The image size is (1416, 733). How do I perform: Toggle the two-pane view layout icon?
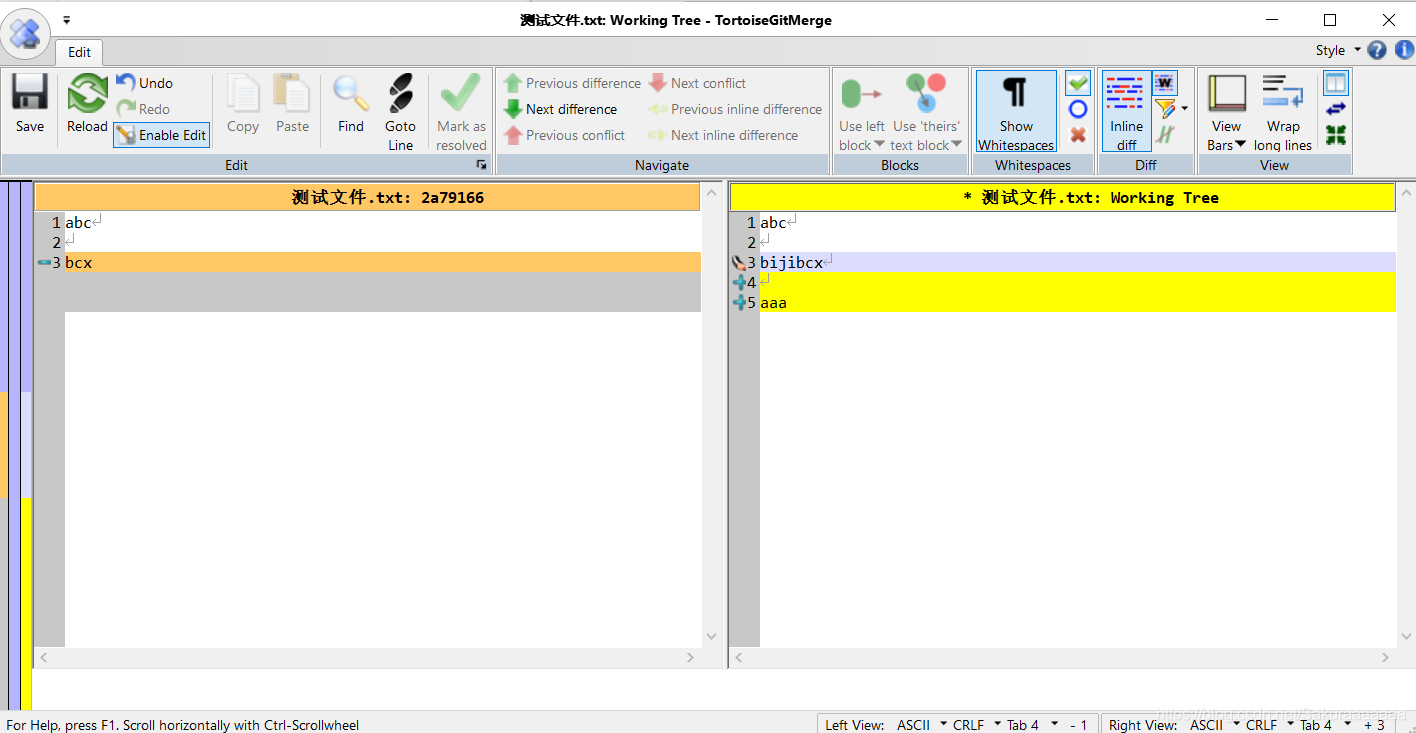point(1335,83)
